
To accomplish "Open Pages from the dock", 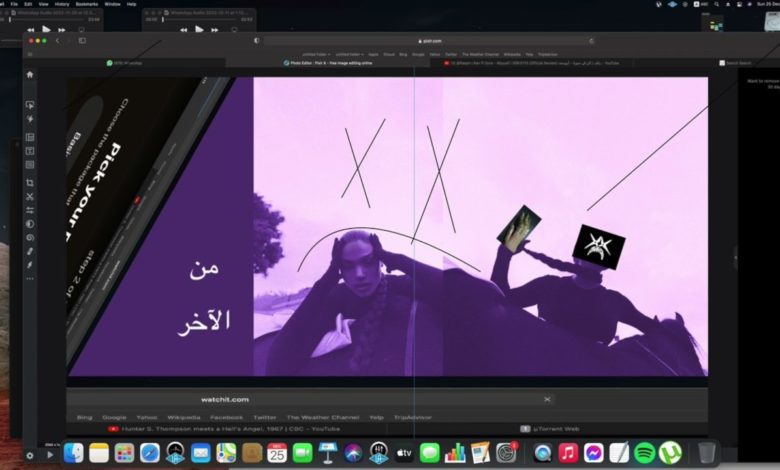I will click(x=480, y=453).
